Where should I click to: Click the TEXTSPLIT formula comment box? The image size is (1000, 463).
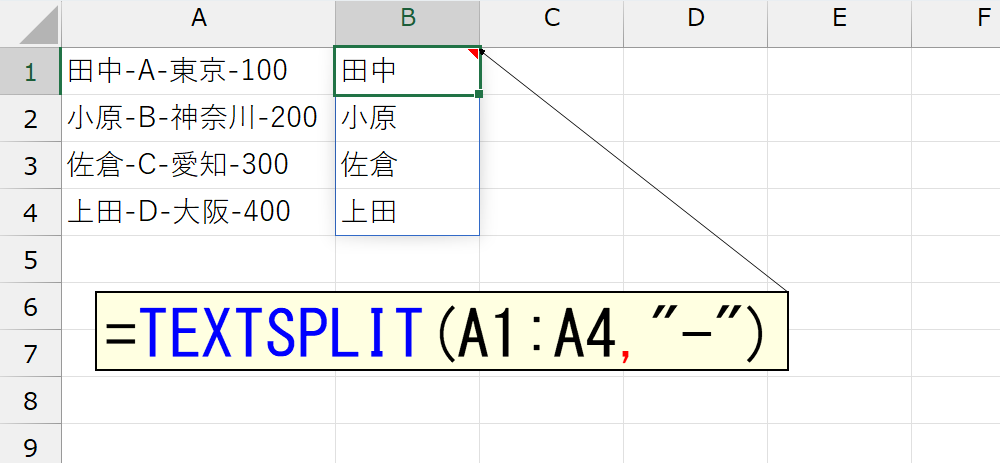click(x=442, y=331)
